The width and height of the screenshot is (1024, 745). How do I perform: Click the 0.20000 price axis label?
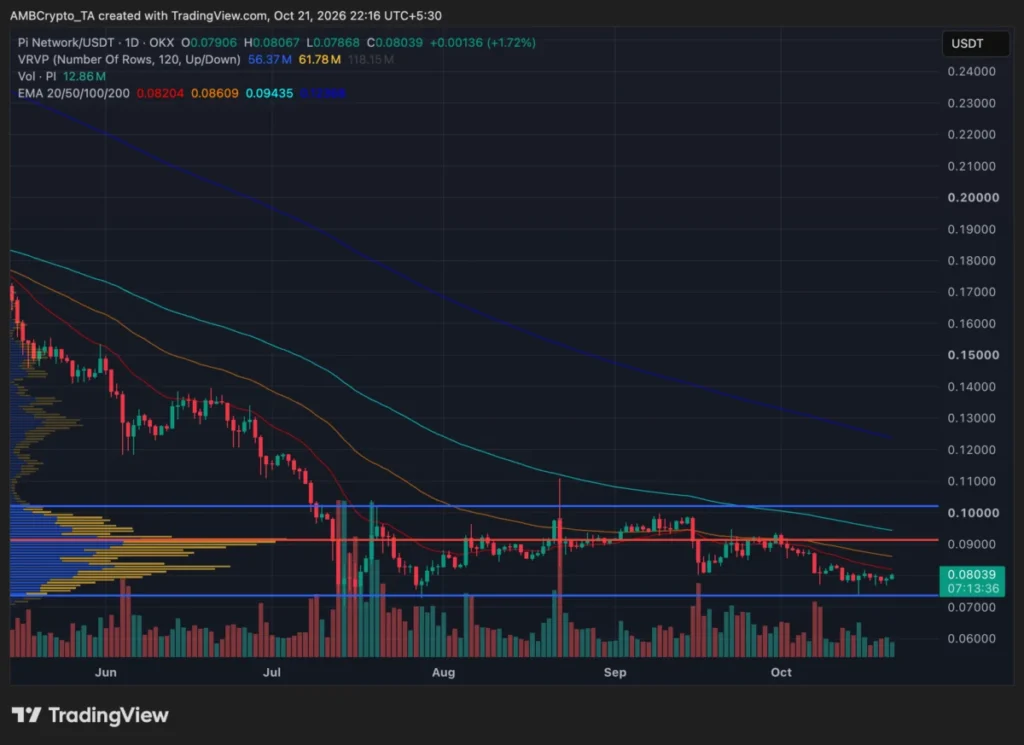[973, 198]
